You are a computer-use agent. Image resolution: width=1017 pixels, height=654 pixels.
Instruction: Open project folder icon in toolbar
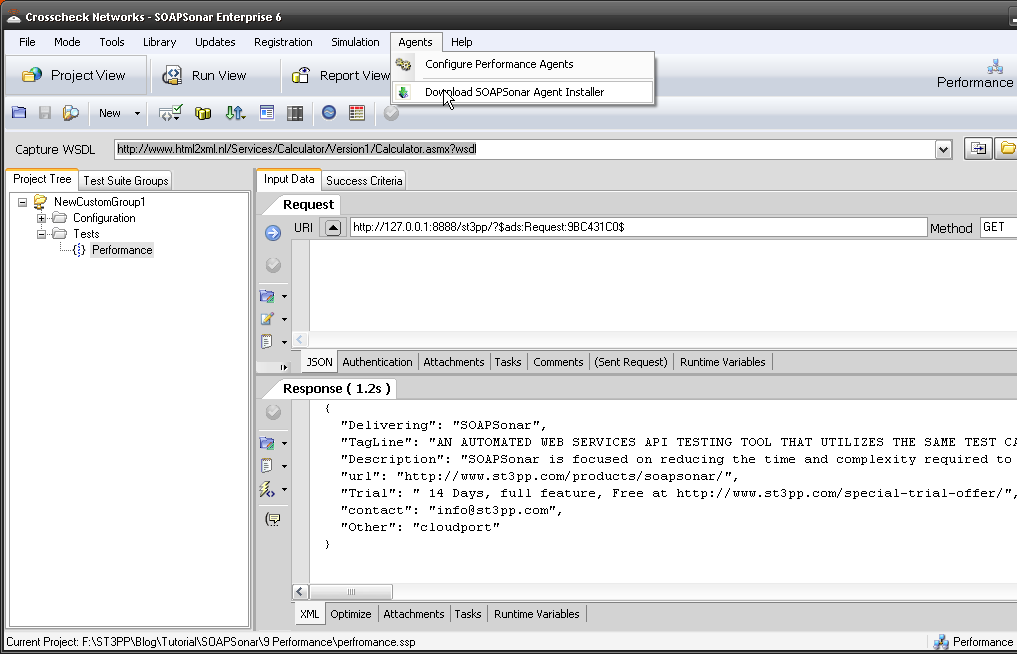coord(19,113)
